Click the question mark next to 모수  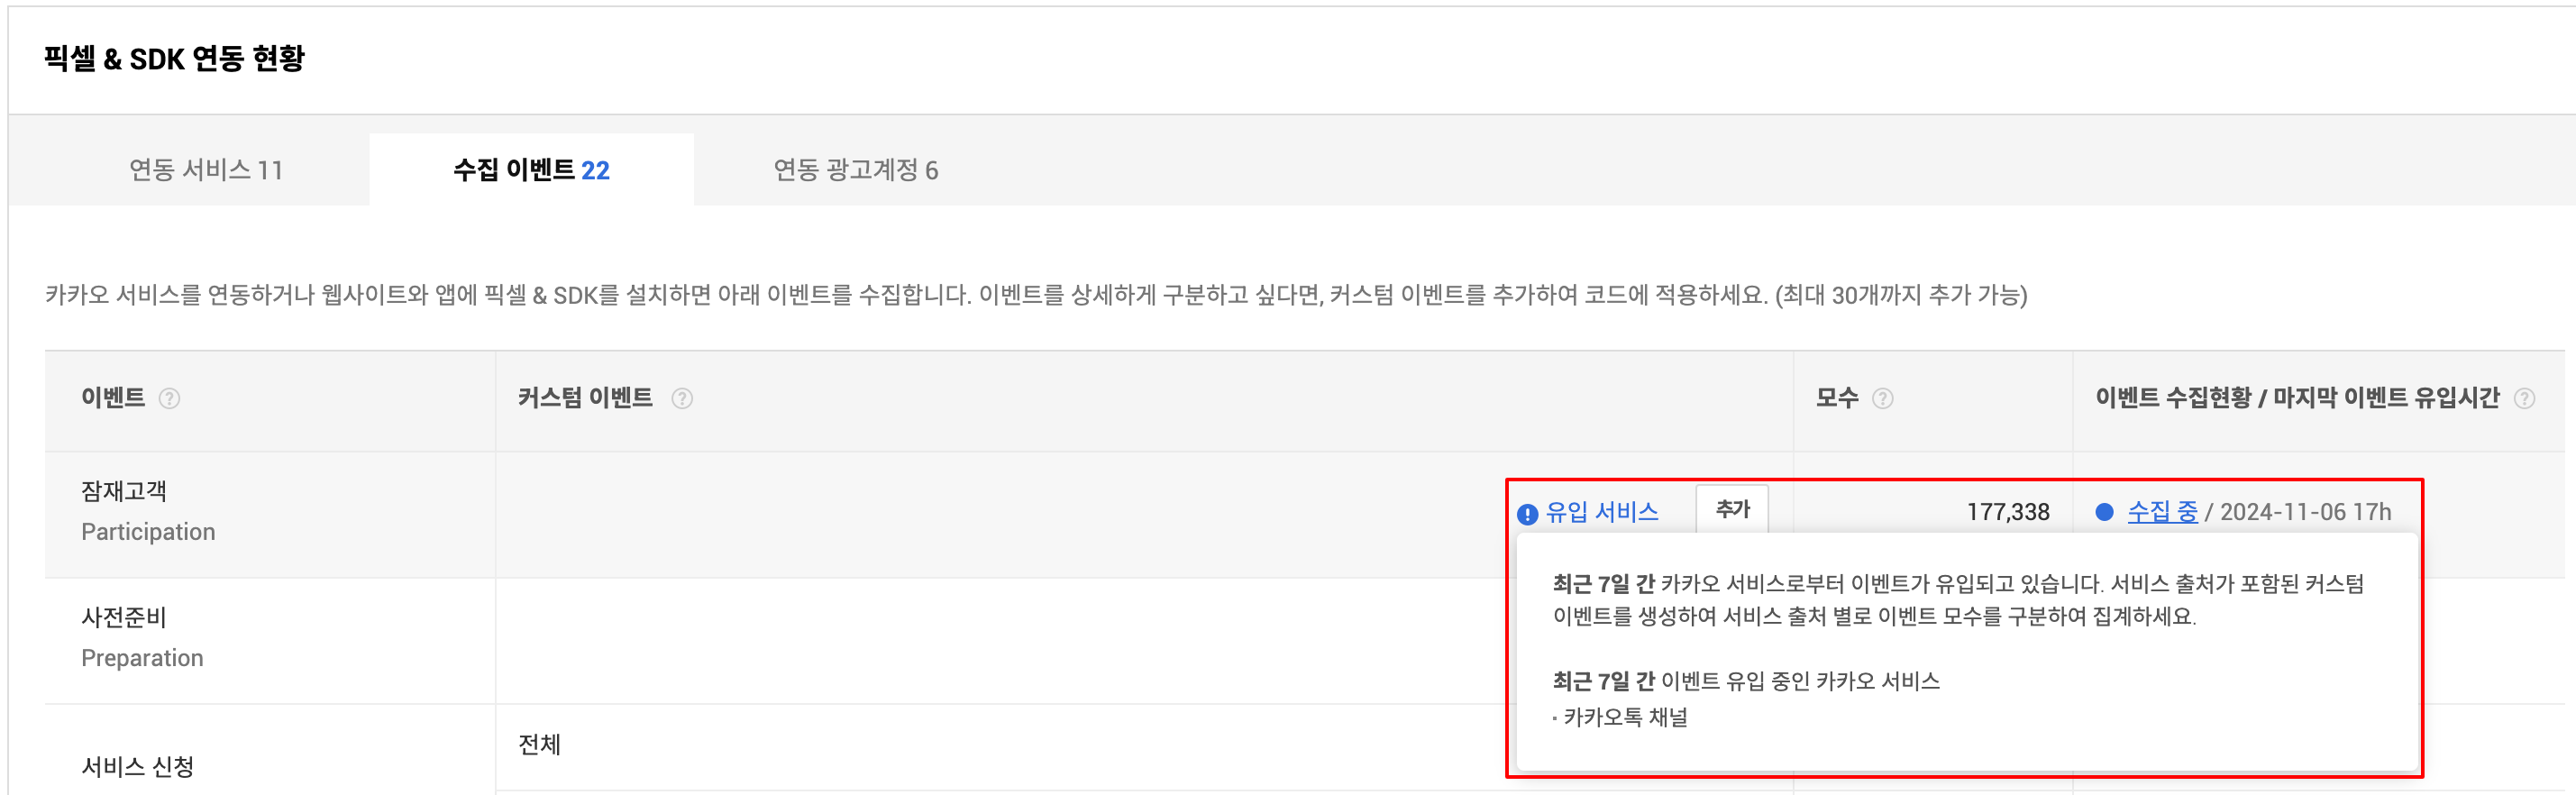(1882, 399)
